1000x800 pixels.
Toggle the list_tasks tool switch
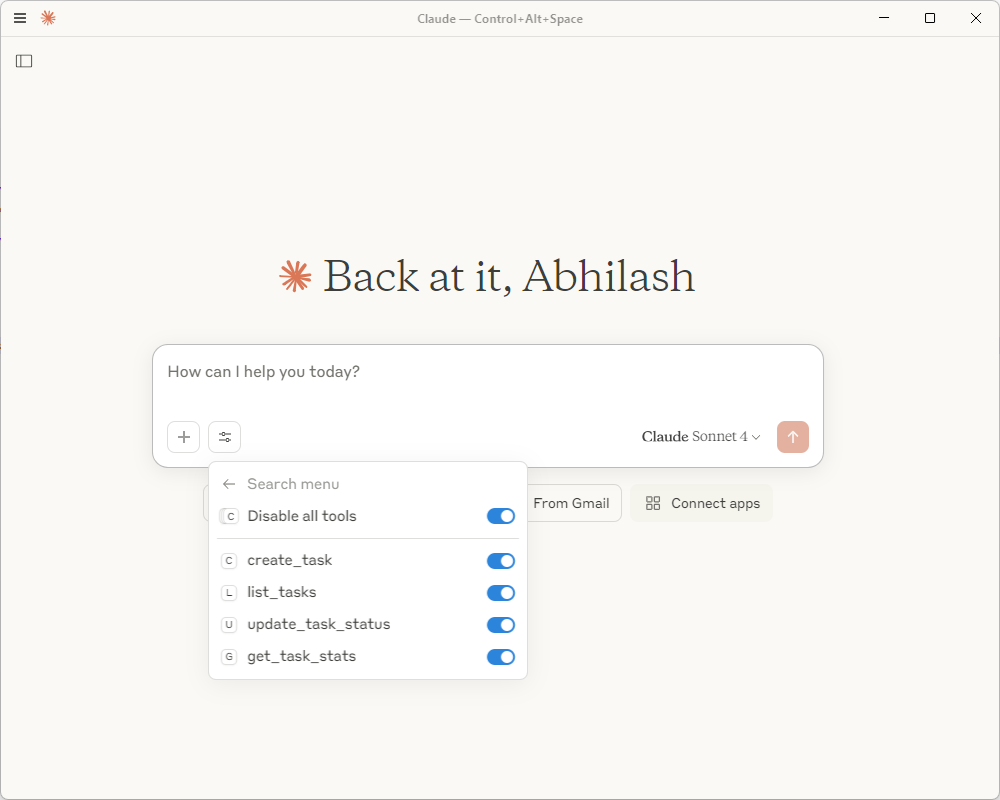click(x=501, y=593)
